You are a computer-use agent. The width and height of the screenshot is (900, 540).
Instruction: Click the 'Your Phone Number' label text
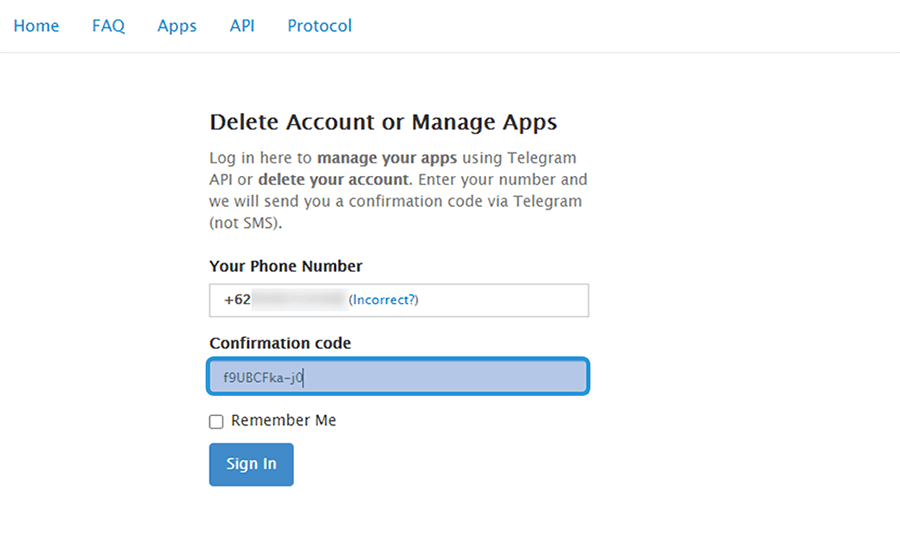coord(286,266)
